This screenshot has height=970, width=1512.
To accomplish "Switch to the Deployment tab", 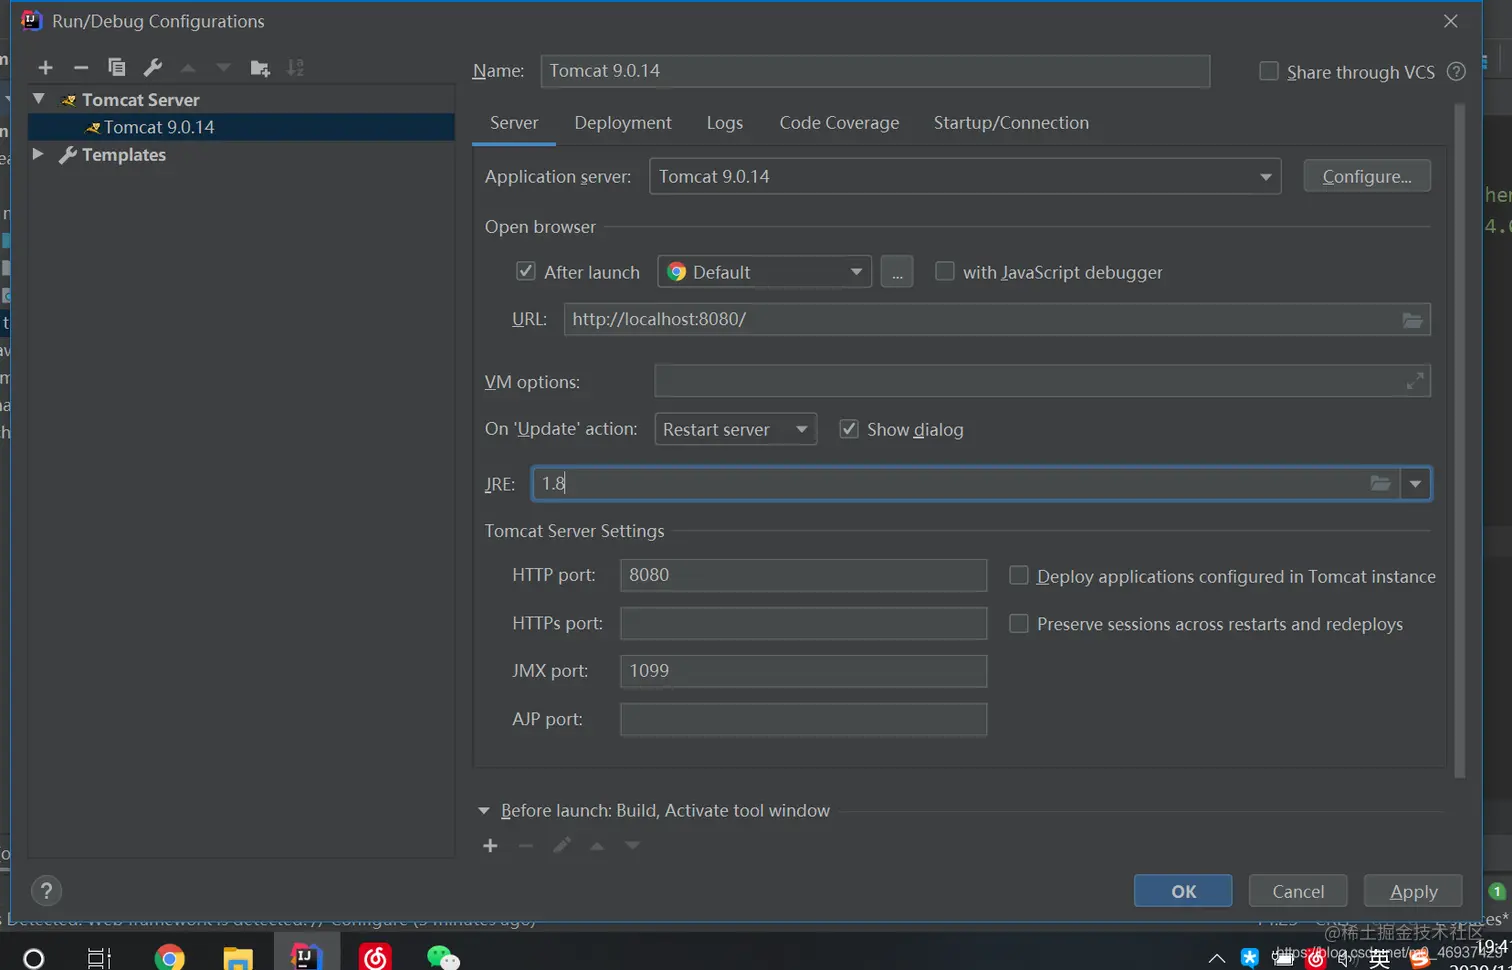I will [x=623, y=123].
